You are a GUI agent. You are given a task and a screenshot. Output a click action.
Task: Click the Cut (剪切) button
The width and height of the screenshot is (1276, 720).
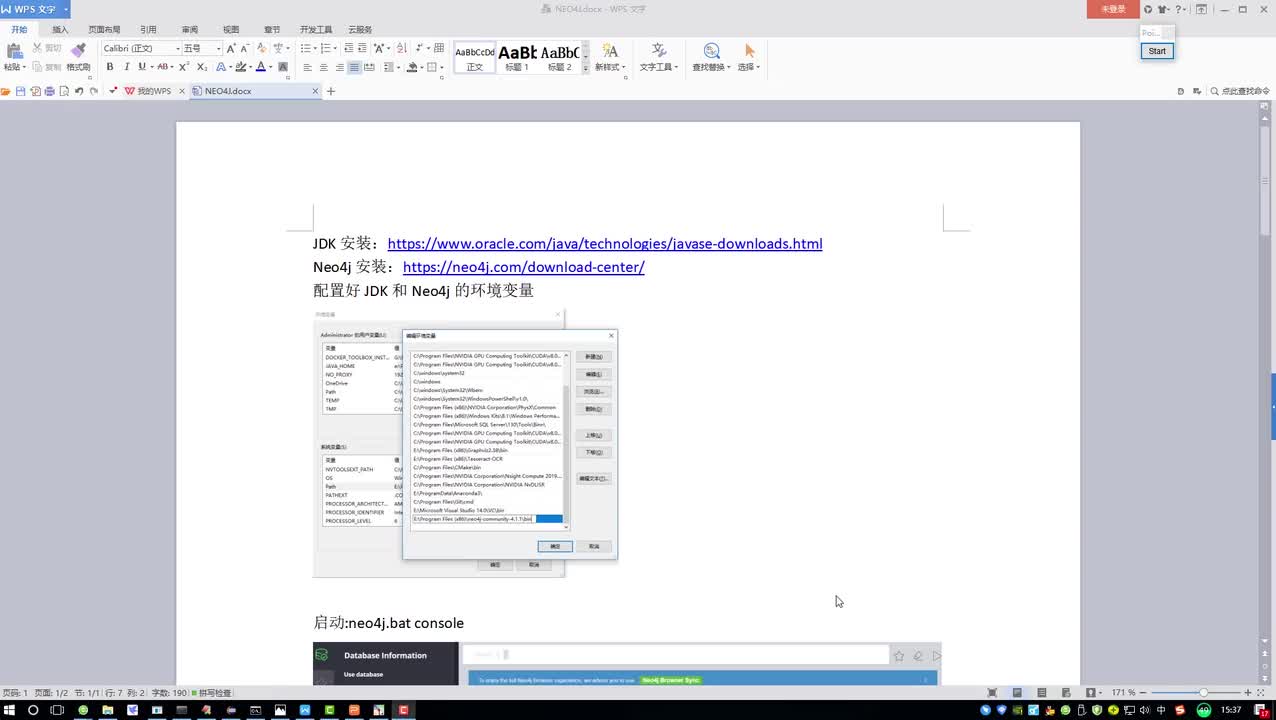[x=46, y=48]
